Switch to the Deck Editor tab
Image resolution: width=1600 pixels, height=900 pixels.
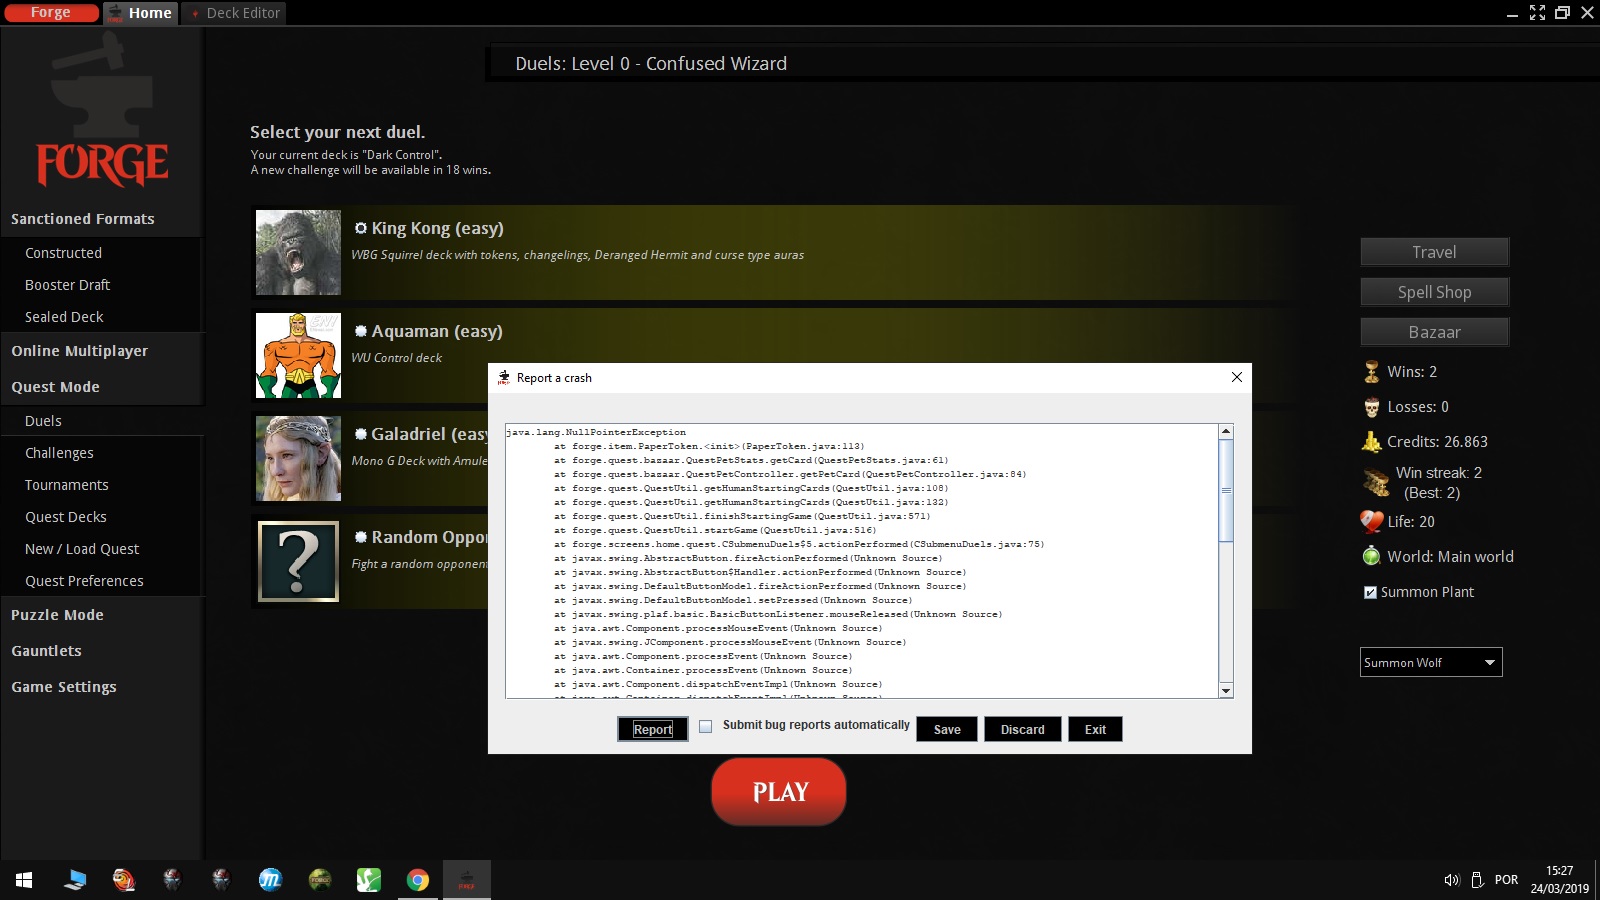point(235,13)
